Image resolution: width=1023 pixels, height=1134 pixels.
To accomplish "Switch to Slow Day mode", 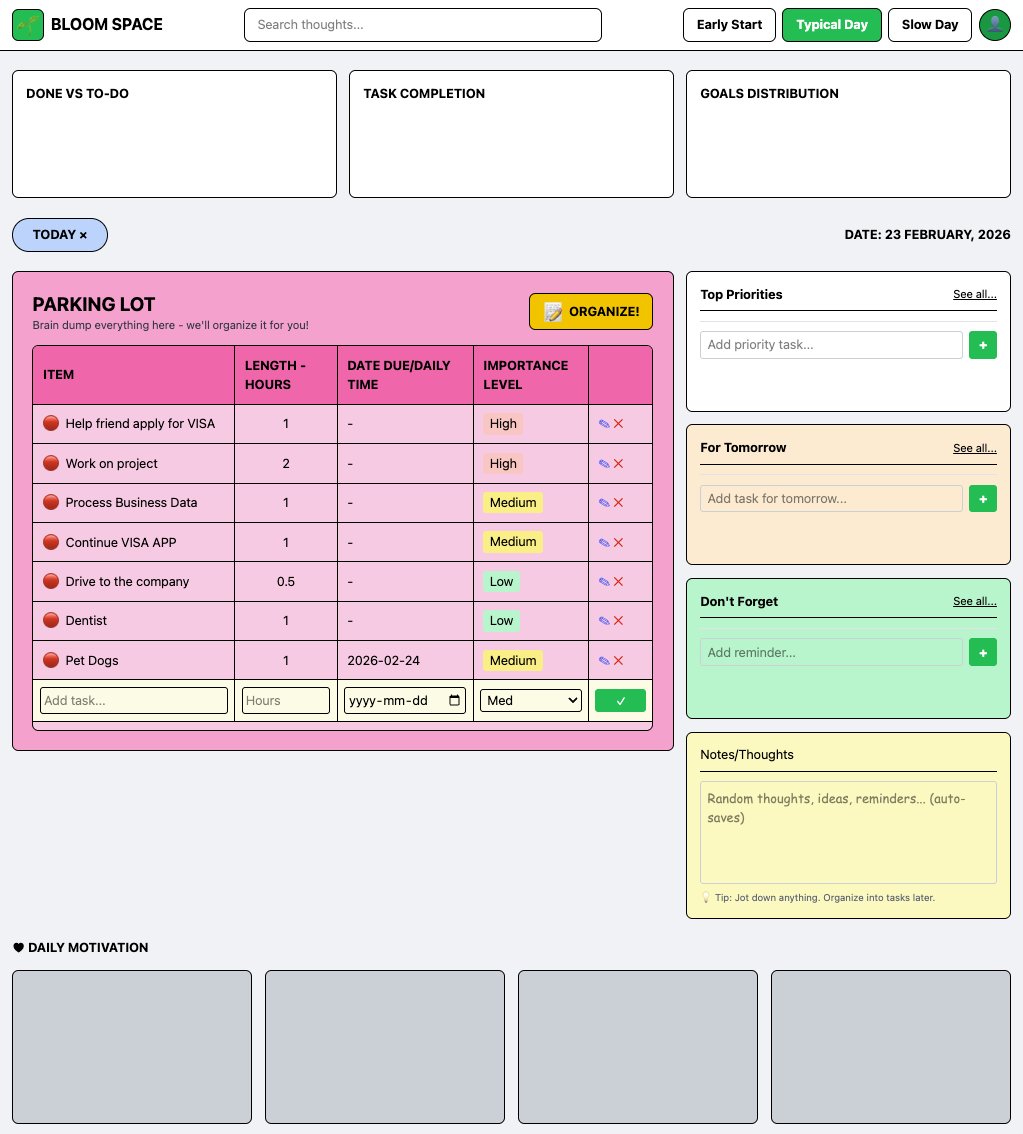I will [929, 25].
